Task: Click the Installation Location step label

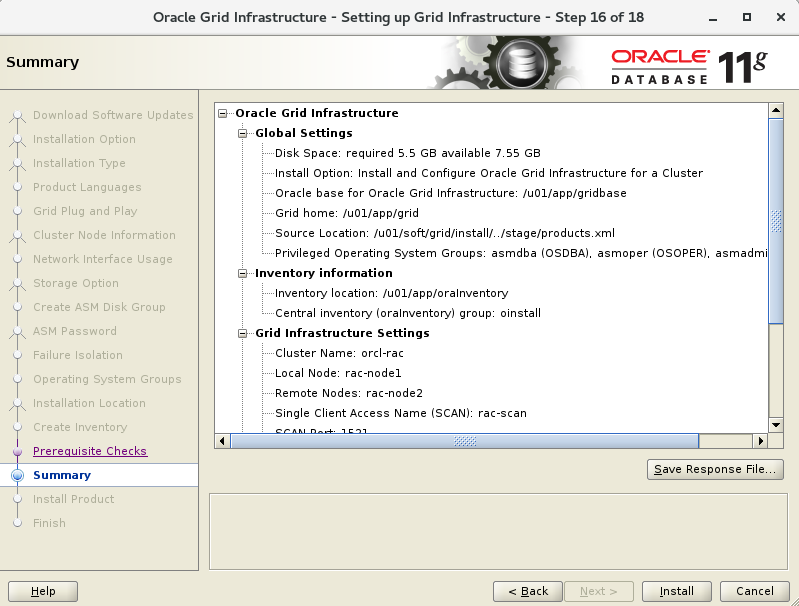Action: tap(89, 403)
